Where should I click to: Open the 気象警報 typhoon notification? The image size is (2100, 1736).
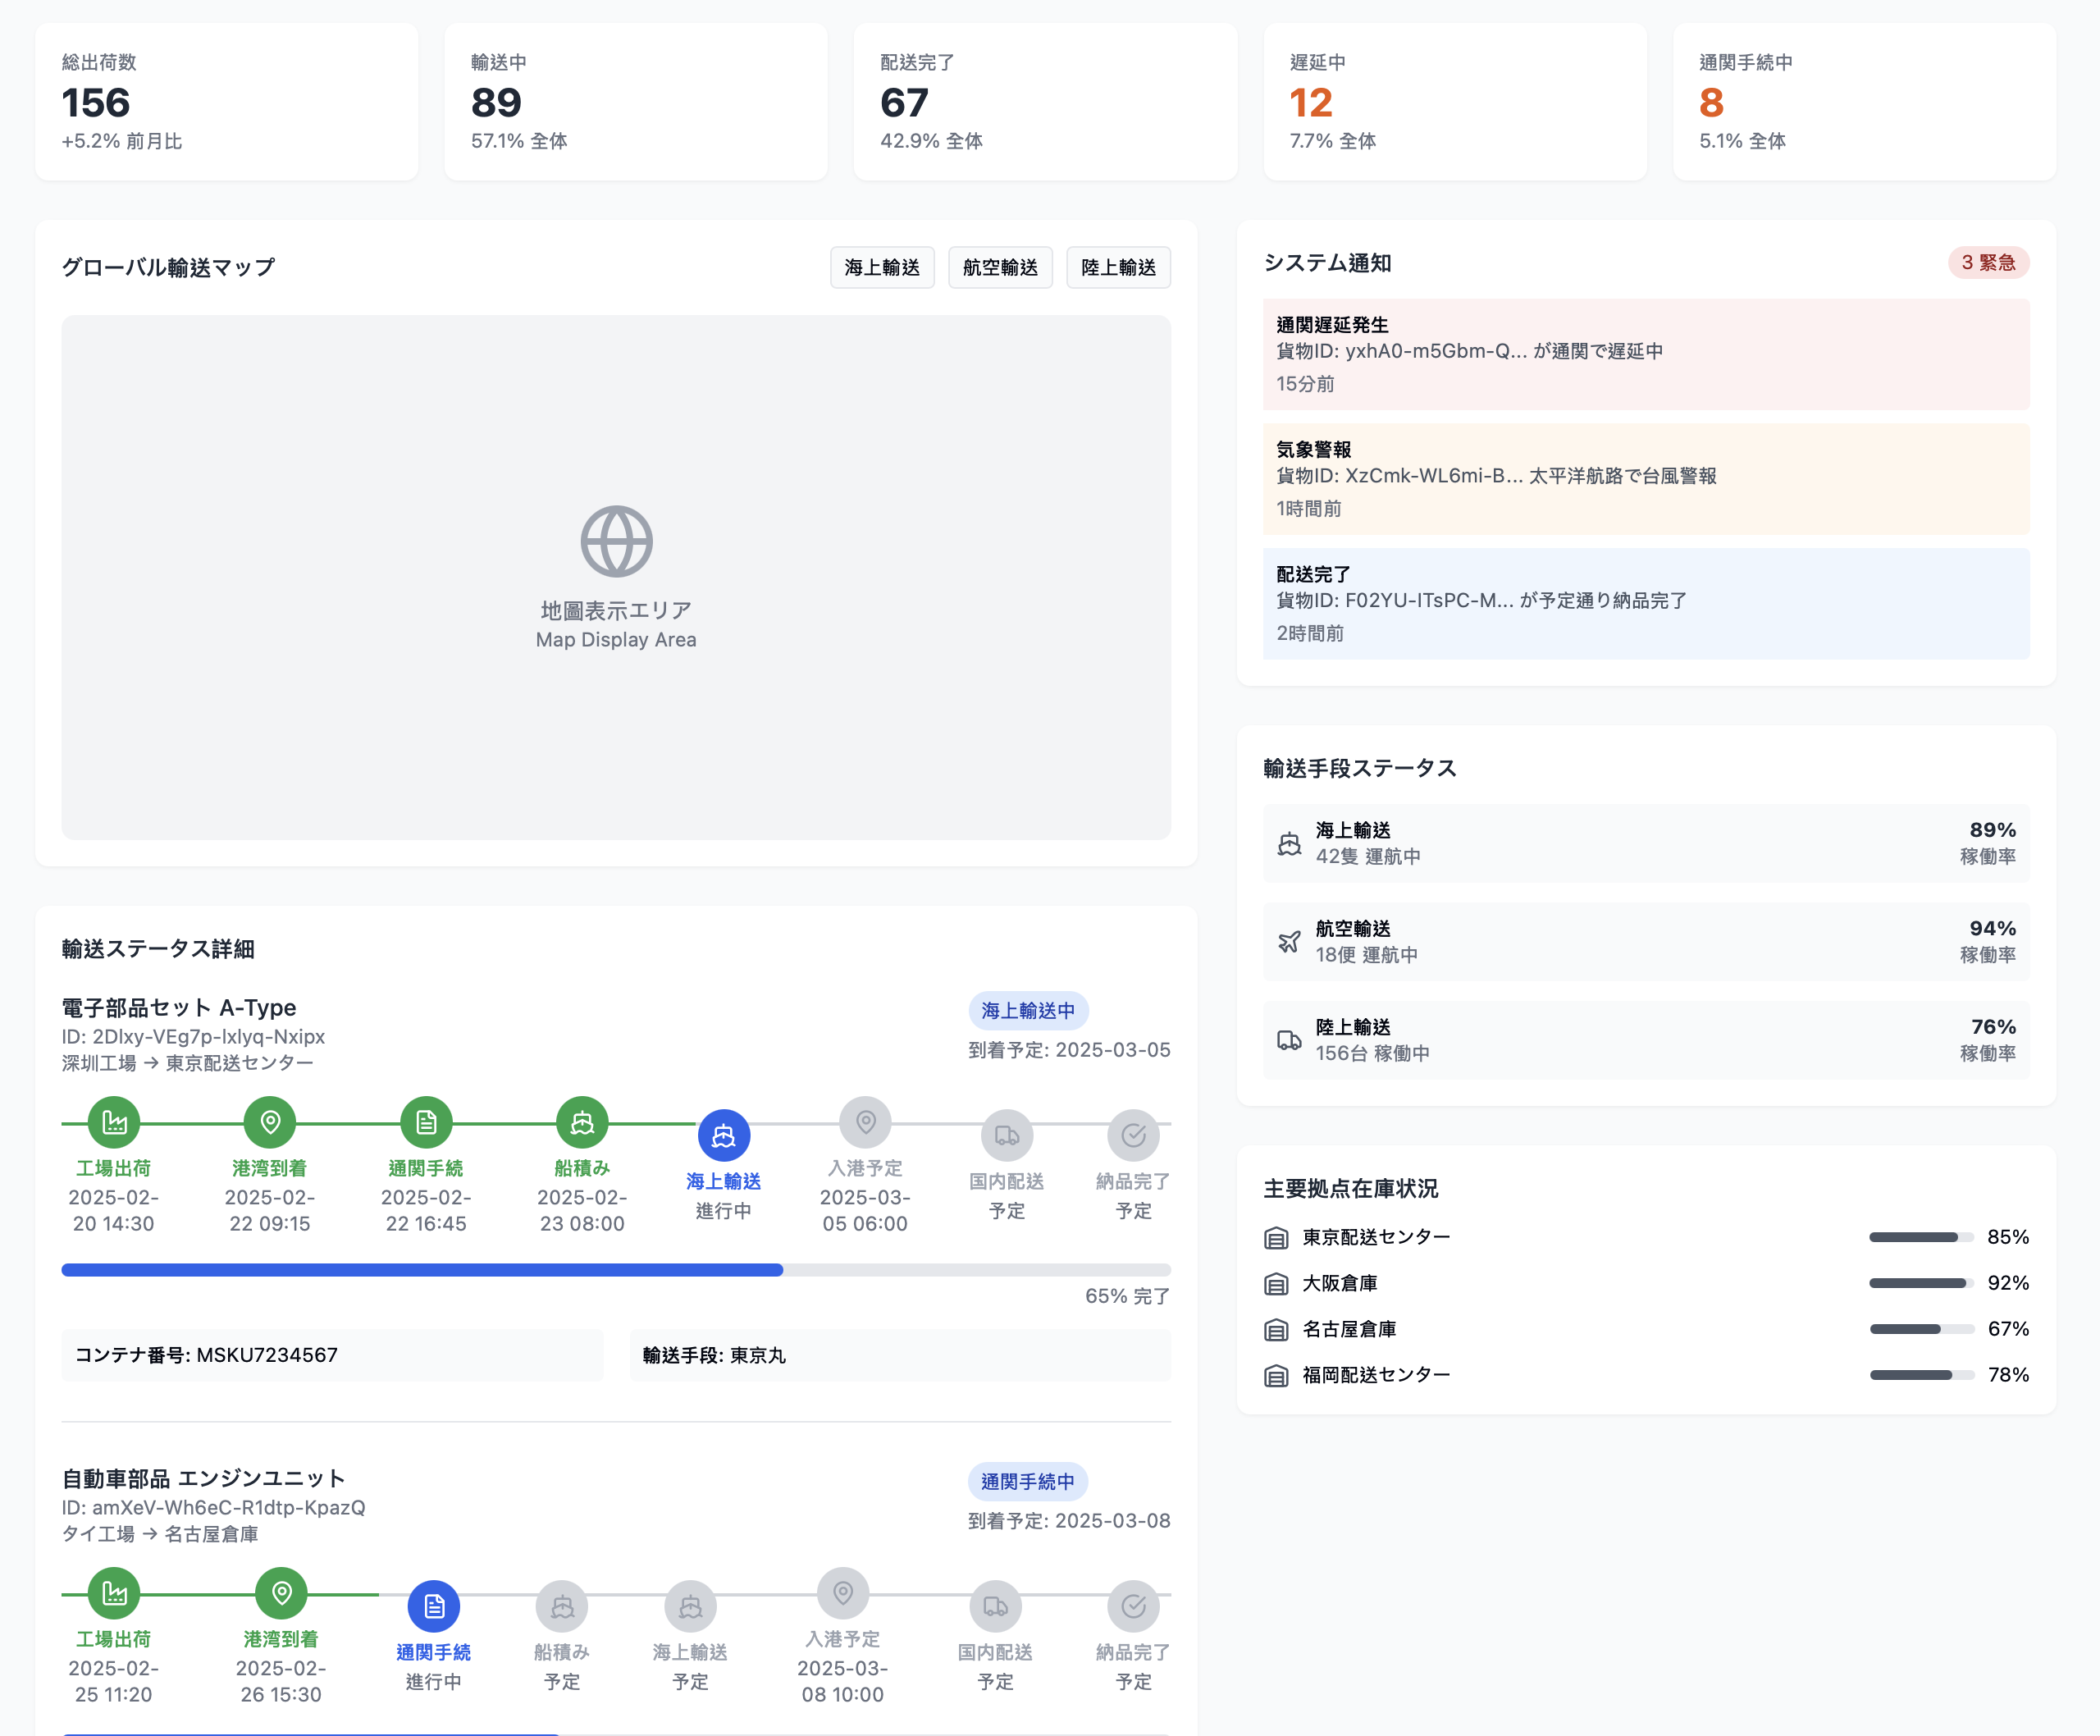click(x=1645, y=478)
